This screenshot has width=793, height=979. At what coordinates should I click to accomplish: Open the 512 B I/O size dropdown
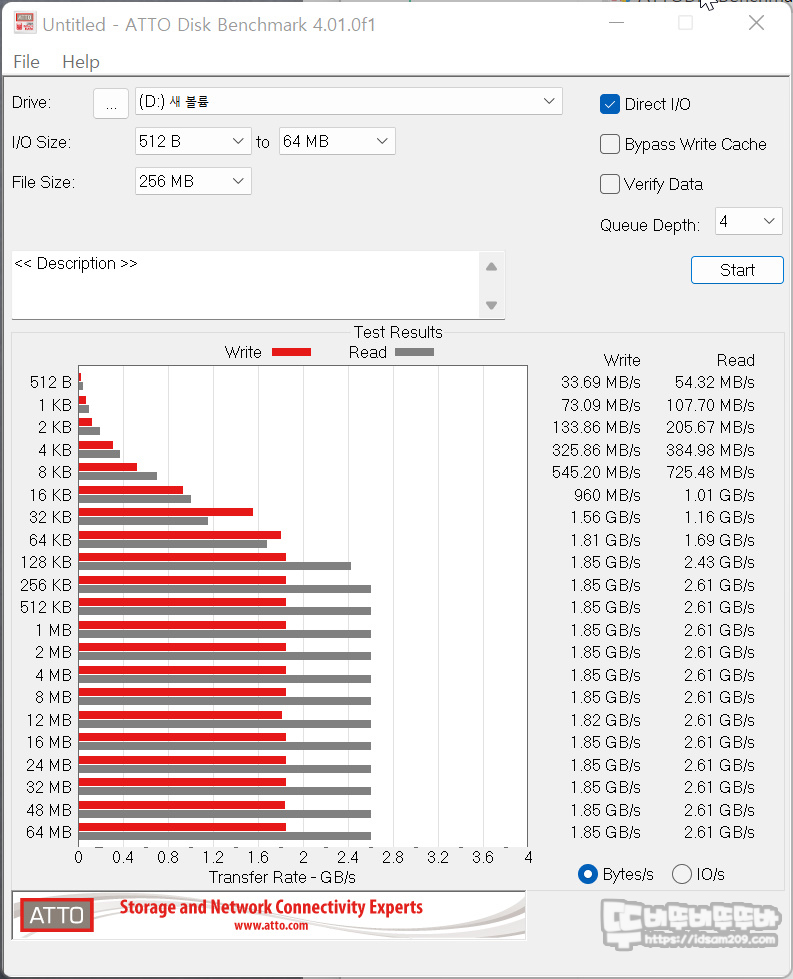coord(193,141)
